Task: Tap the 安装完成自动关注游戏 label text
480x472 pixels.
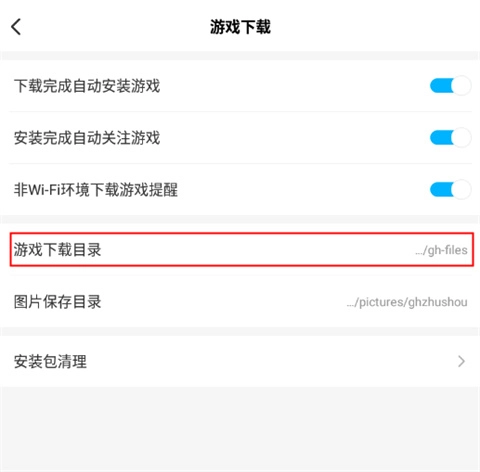Action: (x=87, y=138)
